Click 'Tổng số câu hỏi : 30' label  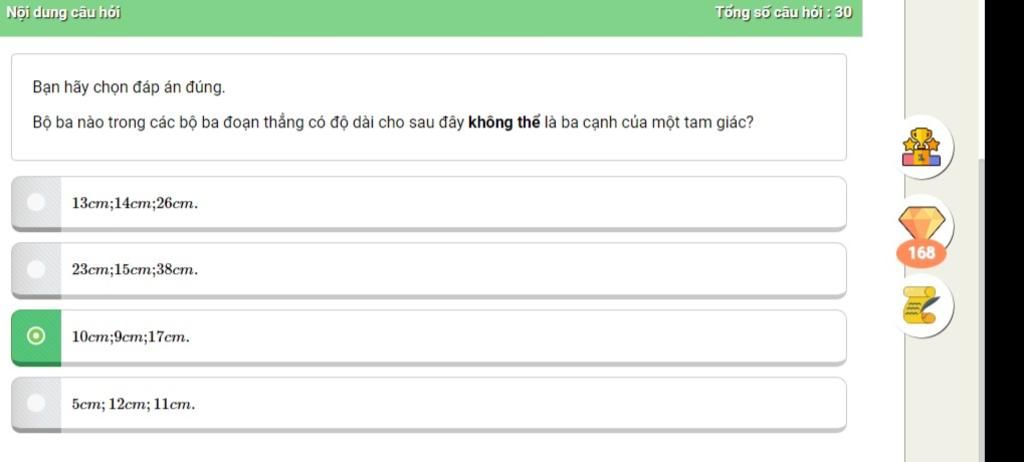pyautogui.click(x=783, y=12)
